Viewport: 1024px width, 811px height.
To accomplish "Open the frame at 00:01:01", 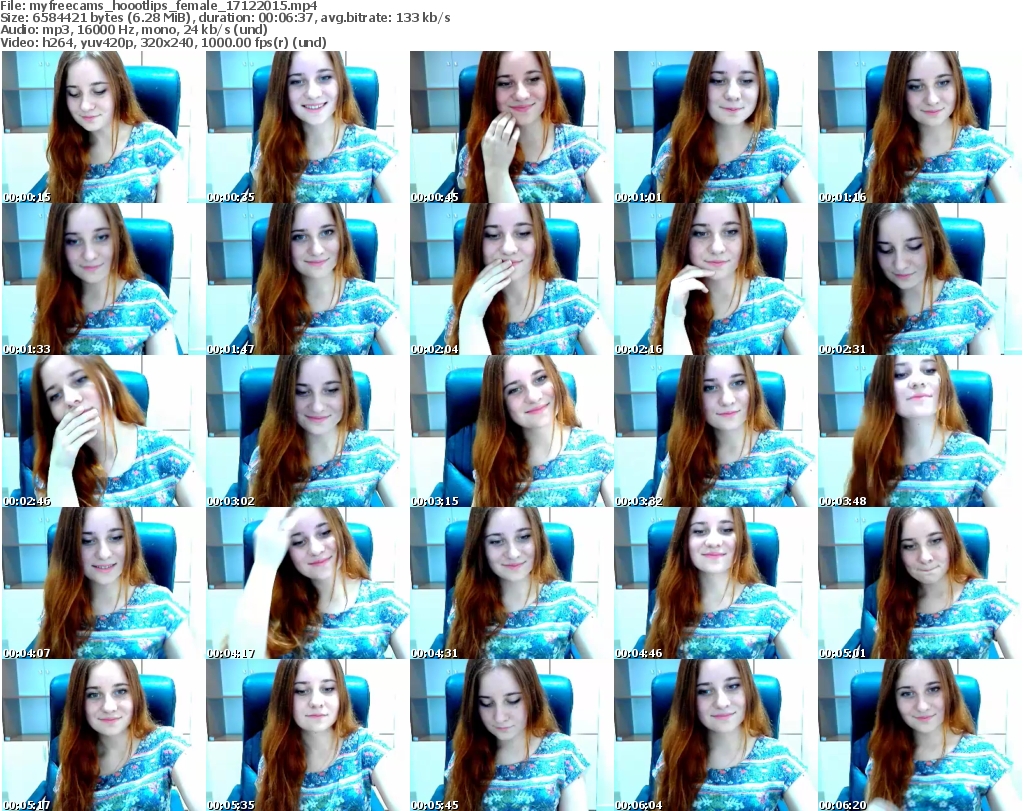I will (715, 127).
